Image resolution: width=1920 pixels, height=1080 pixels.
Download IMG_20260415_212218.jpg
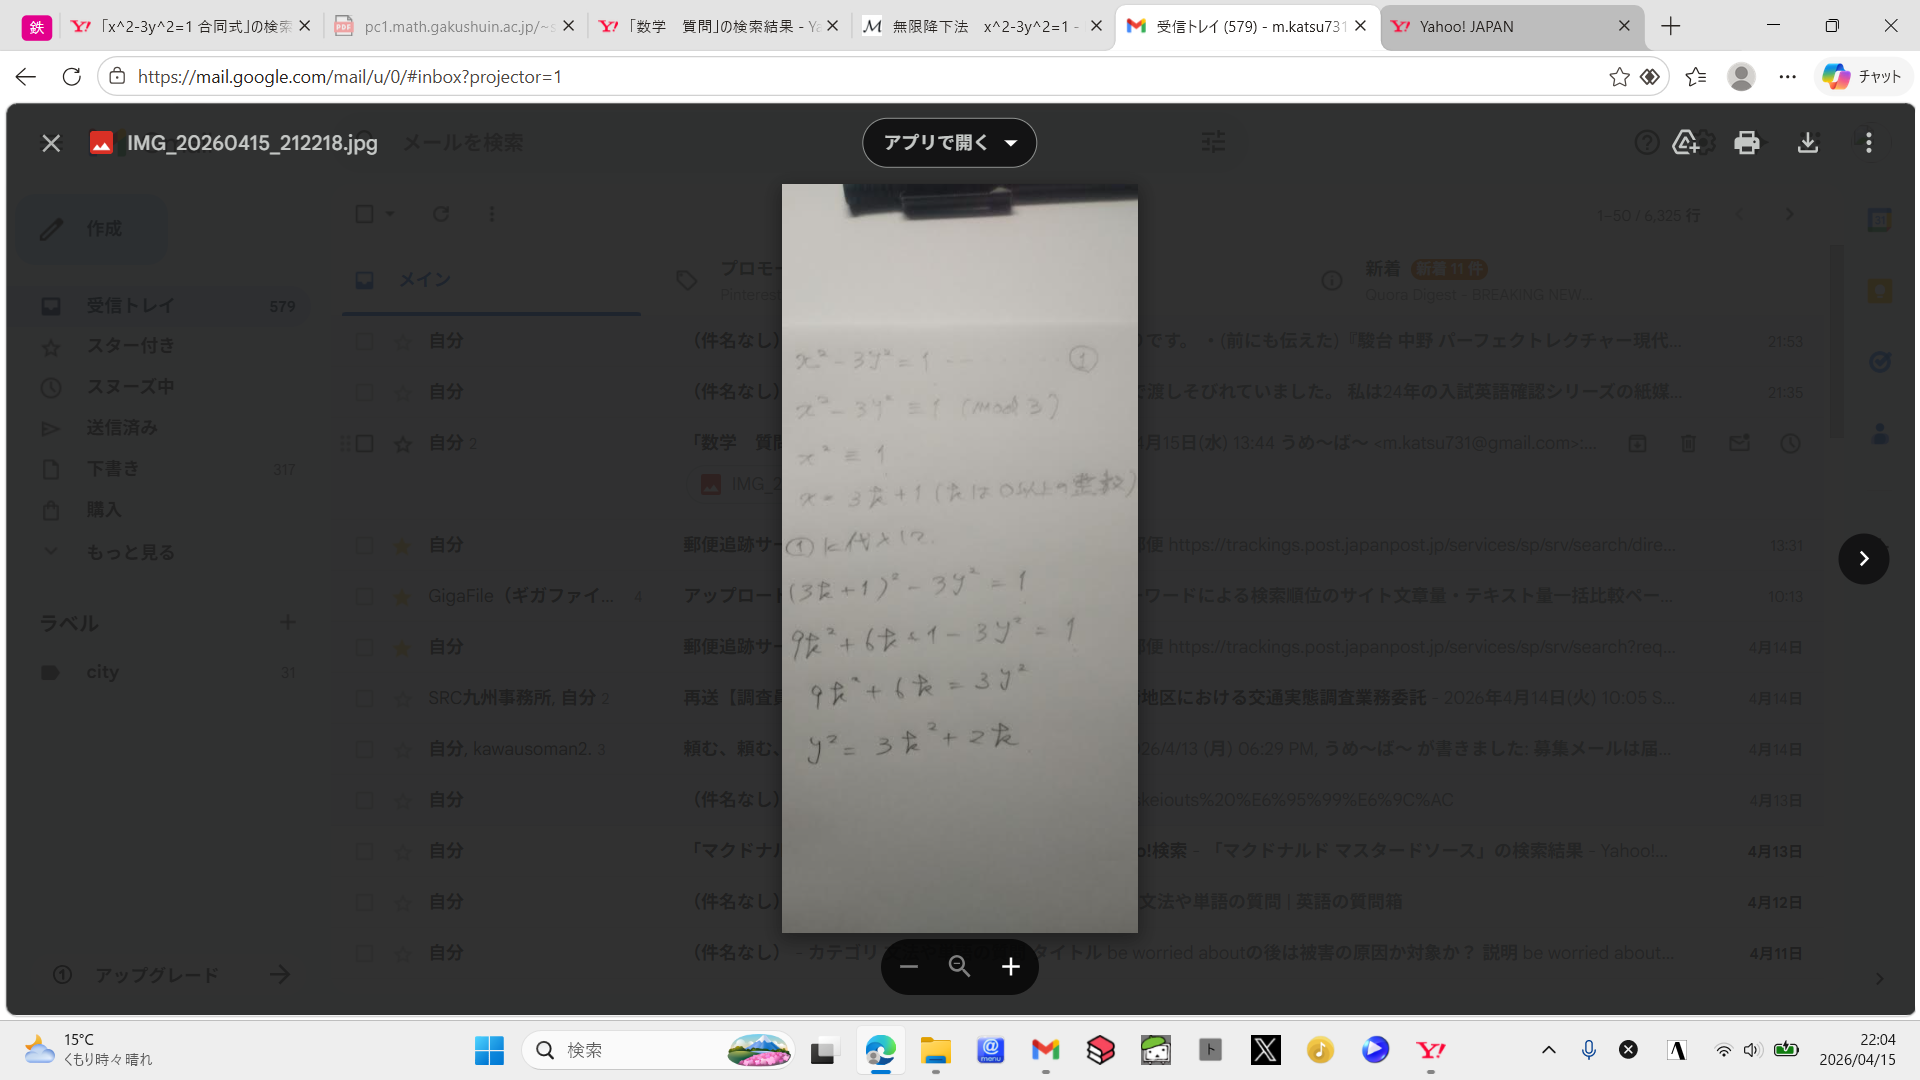[1808, 143]
